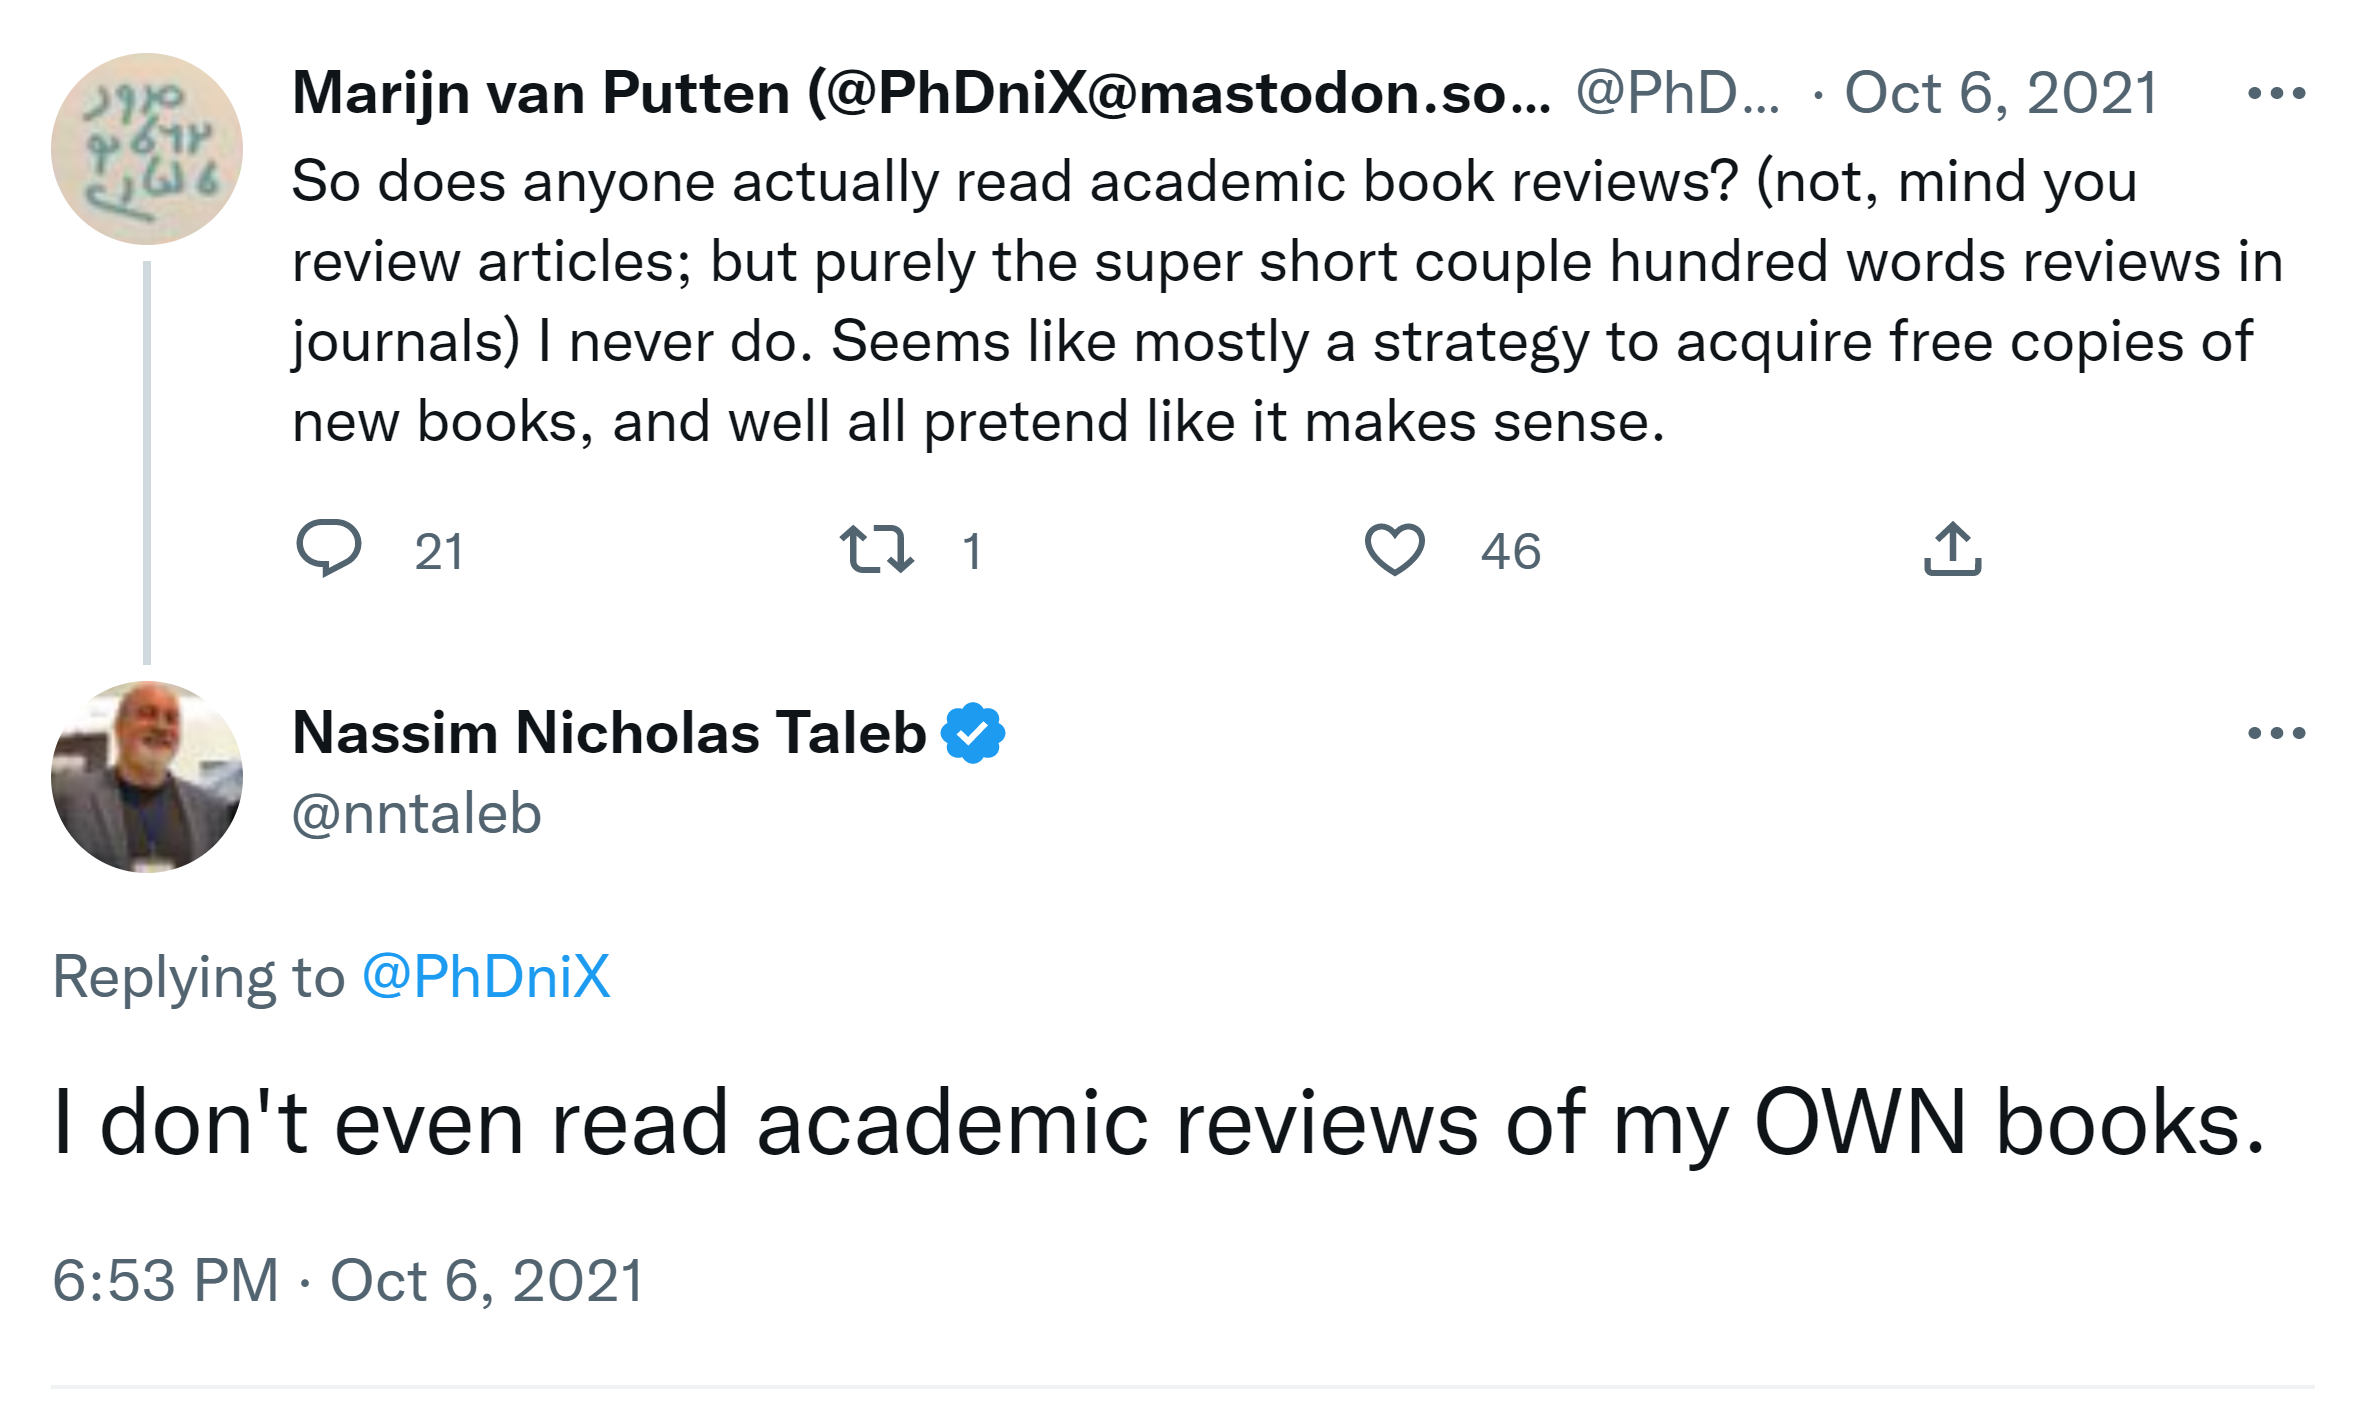Like the tweet with the heart icon
Image resolution: width=2364 pixels, height=1420 pixels.
pyautogui.click(x=1394, y=549)
